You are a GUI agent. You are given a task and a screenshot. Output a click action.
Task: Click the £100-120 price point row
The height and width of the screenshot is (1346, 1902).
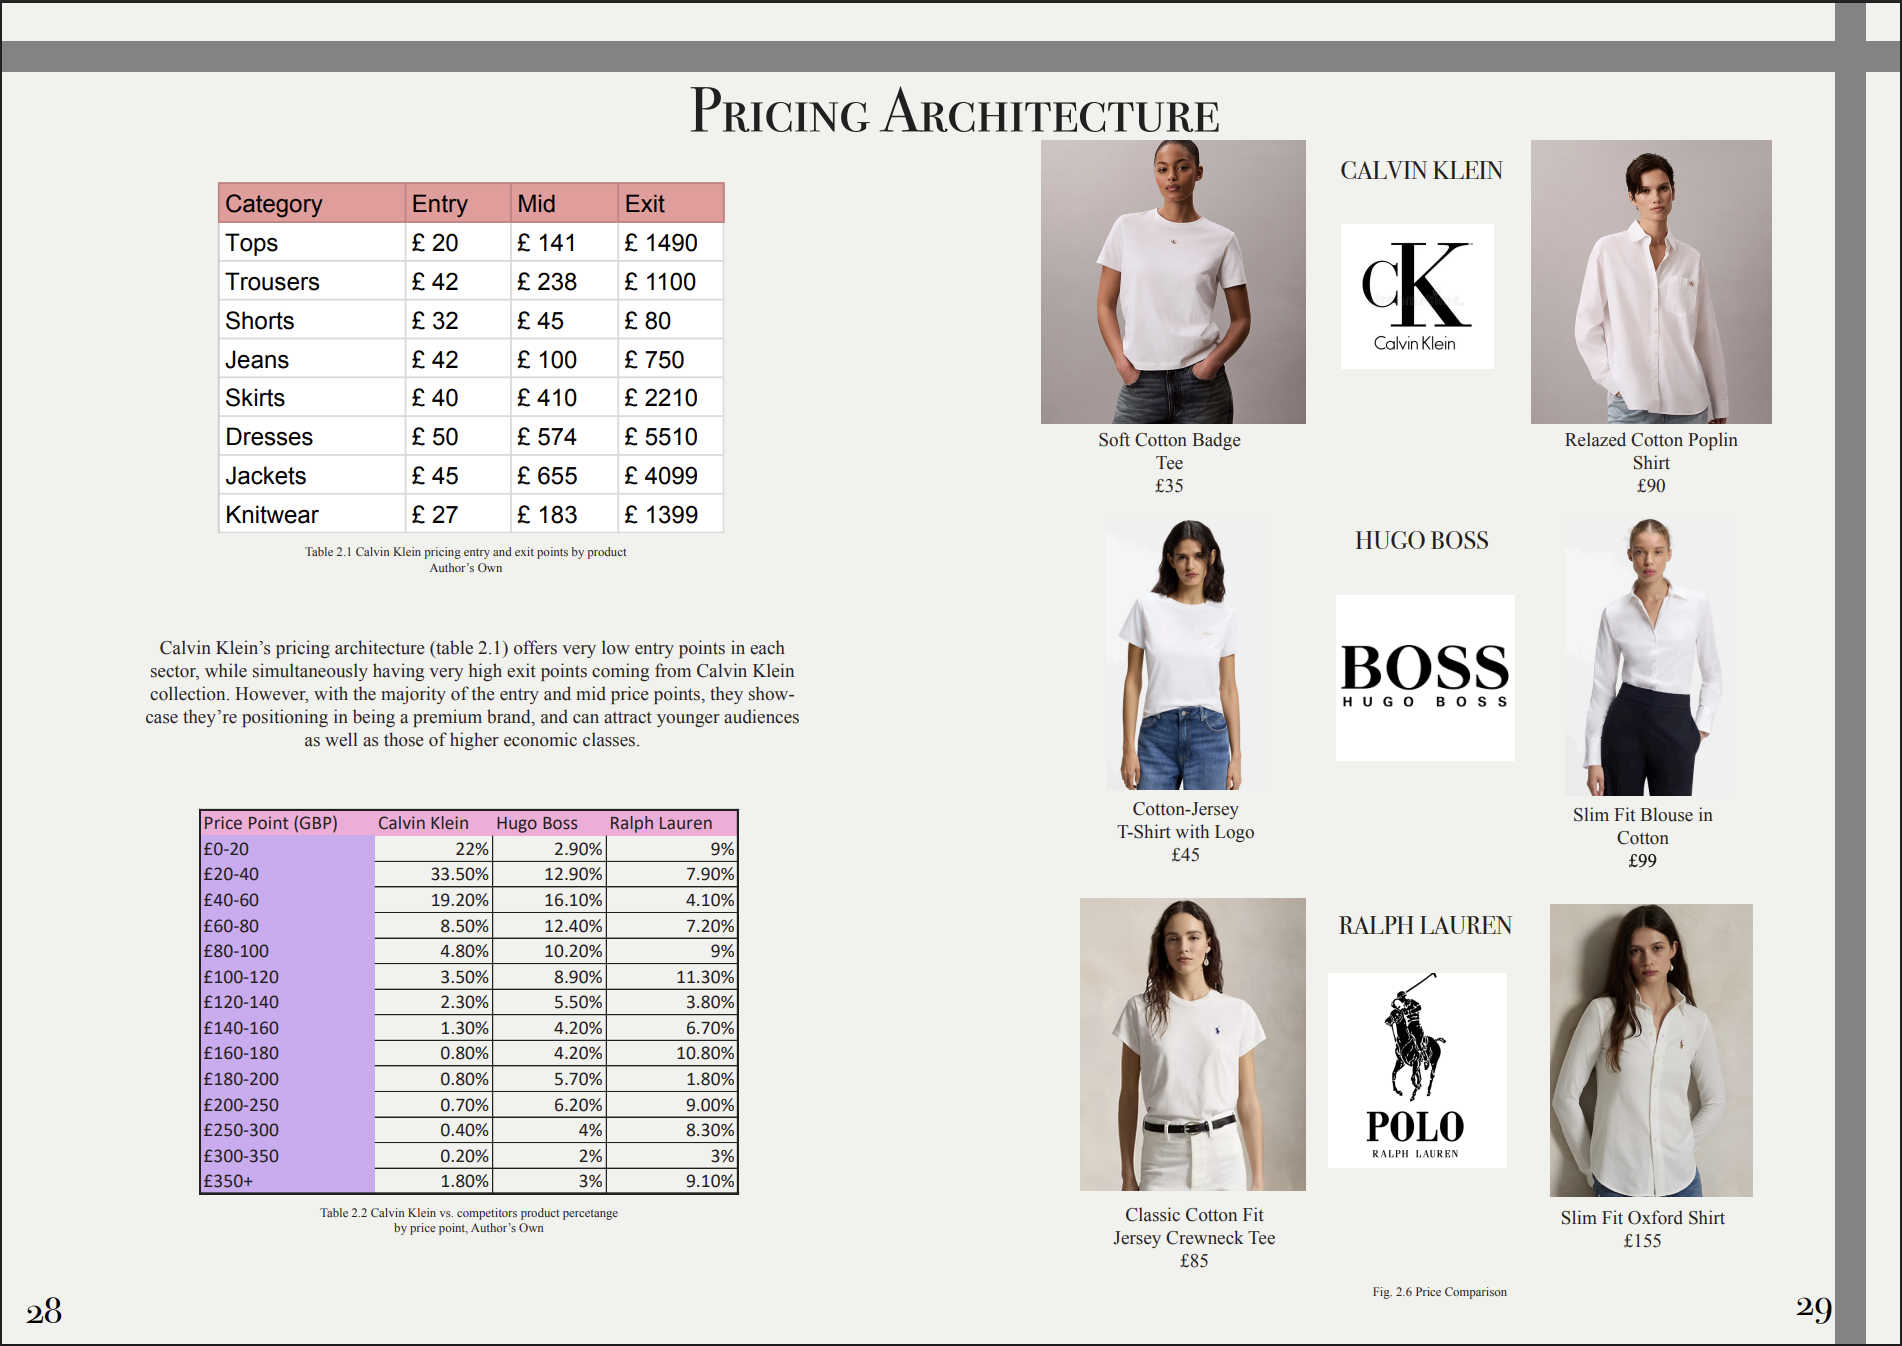468,977
